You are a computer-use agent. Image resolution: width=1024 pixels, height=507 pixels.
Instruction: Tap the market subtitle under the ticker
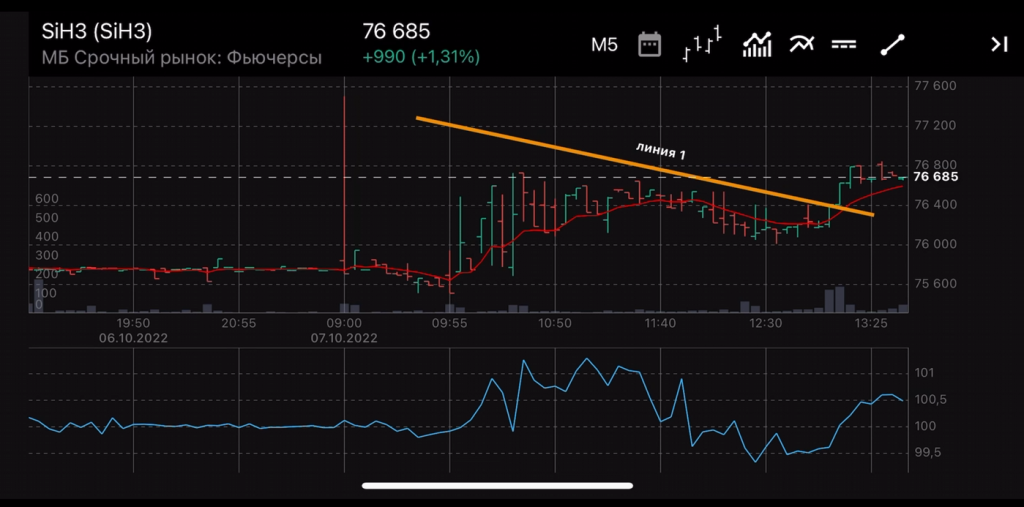(181, 58)
